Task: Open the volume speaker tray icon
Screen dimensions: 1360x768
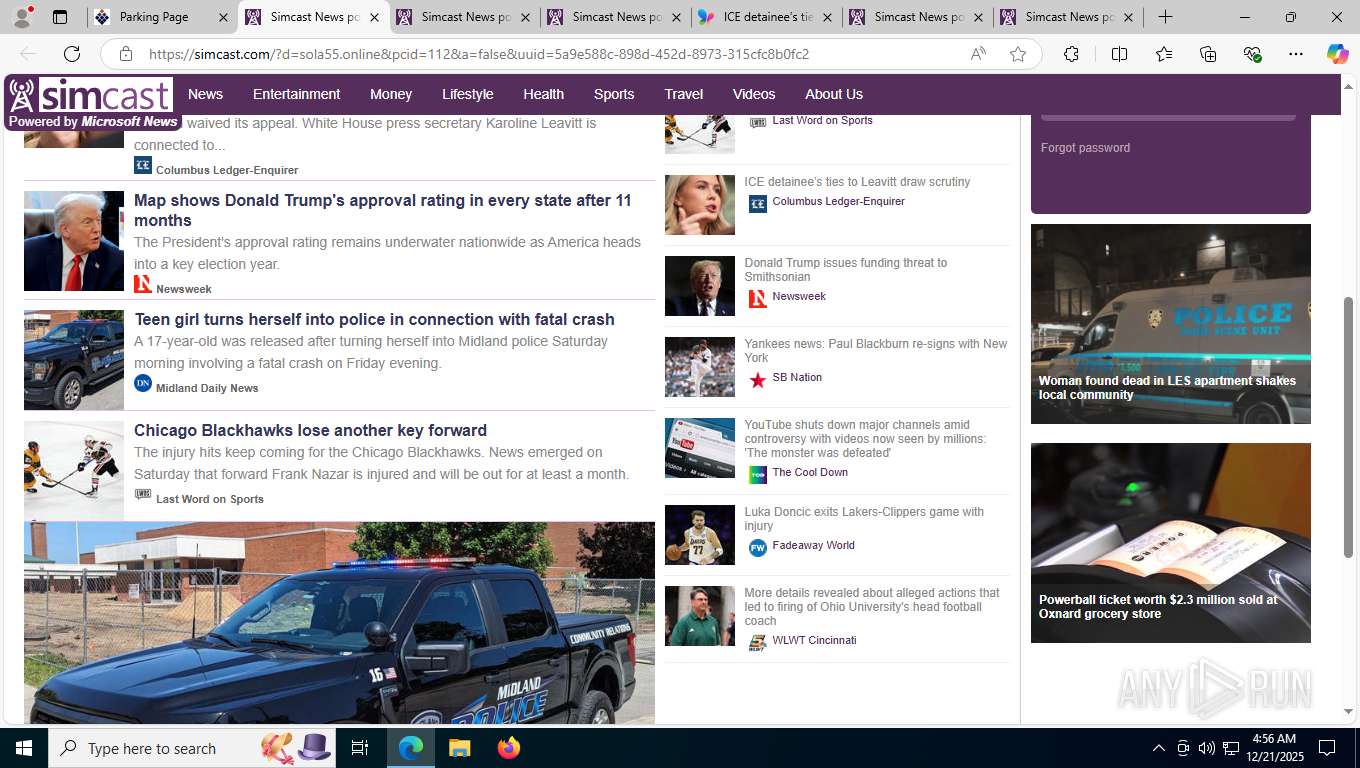Action: 1206,748
